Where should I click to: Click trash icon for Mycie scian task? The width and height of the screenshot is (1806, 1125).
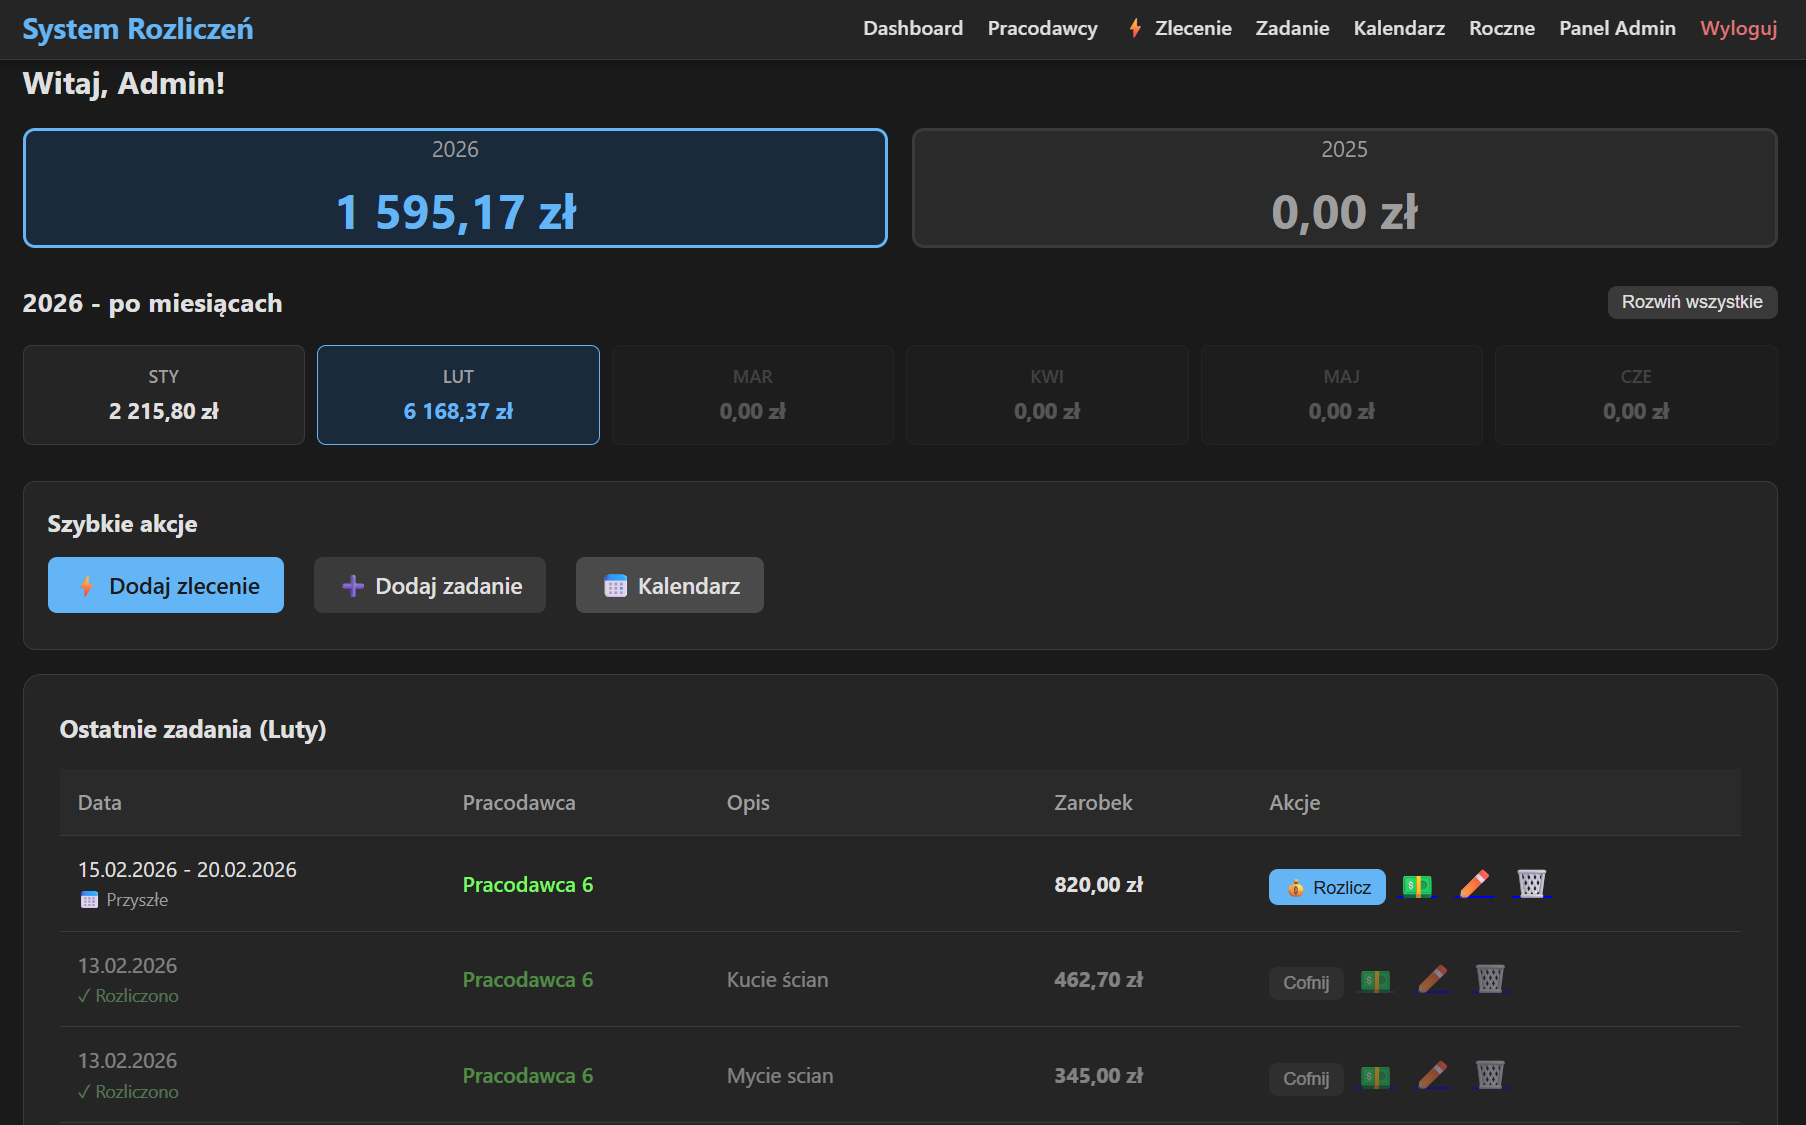tap(1489, 1075)
